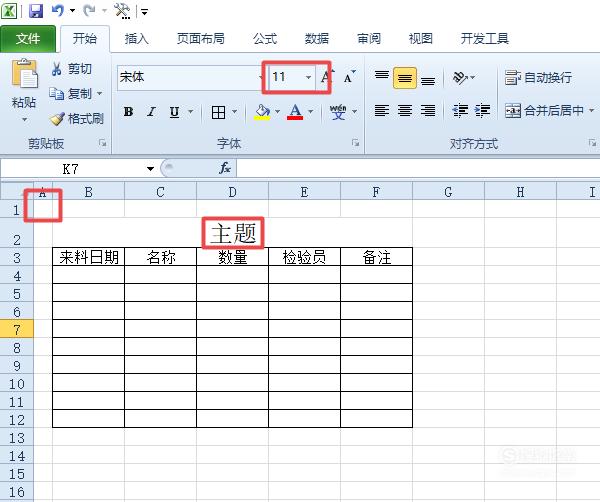Click the wén phonetic guide icon
This screenshot has width=600, height=502.
pyautogui.click(x=338, y=112)
